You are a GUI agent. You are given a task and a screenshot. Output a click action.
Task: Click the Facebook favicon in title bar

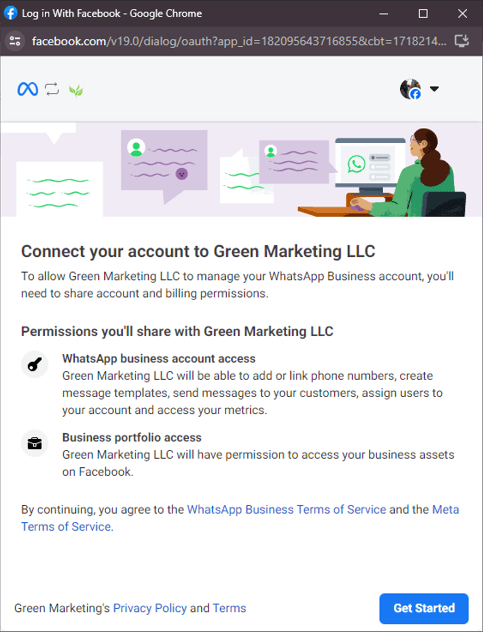point(10,13)
